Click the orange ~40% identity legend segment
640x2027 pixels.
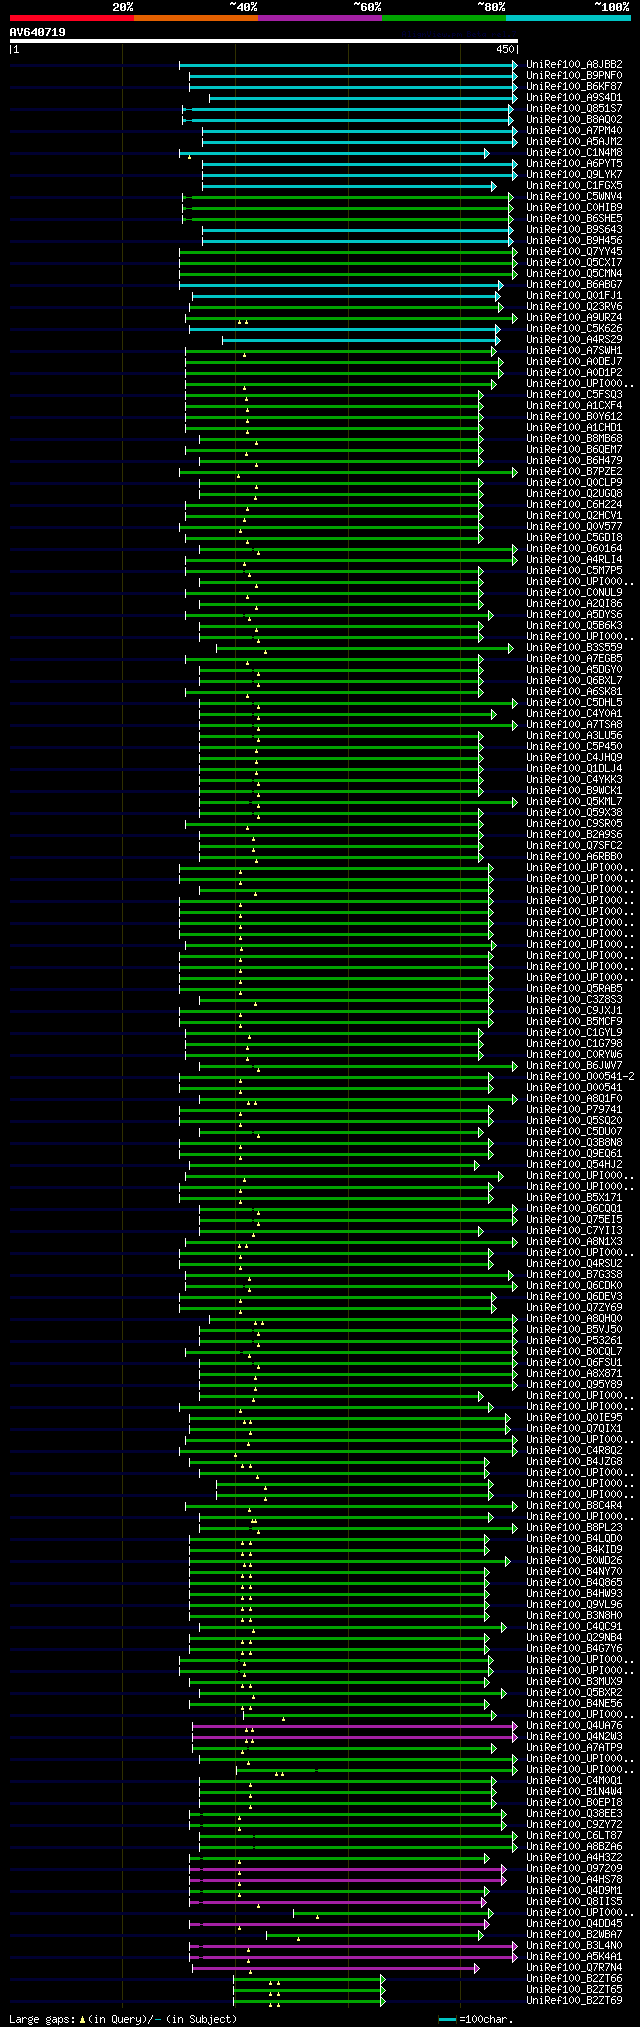[196, 17]
